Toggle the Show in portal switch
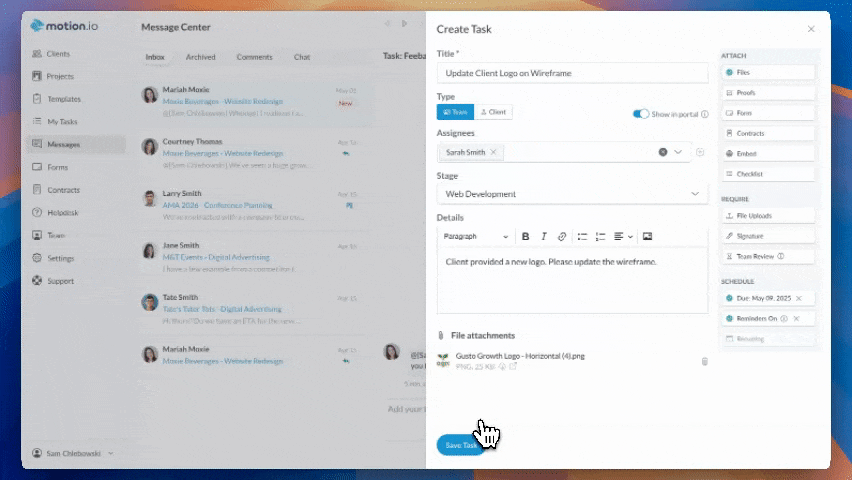 641,114
